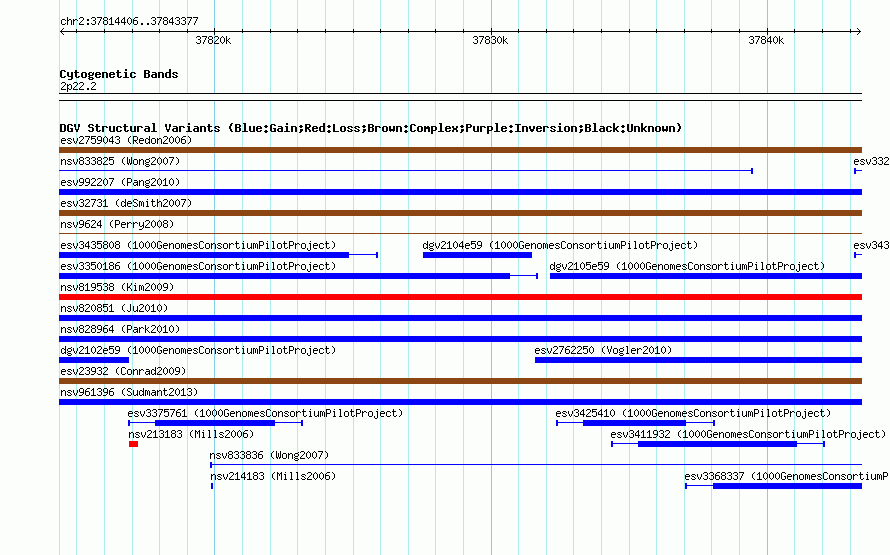The width and height of the screenshot is (890, 555).
Task: Click the ruler's right arrowhead
Action: pos(859,32)
